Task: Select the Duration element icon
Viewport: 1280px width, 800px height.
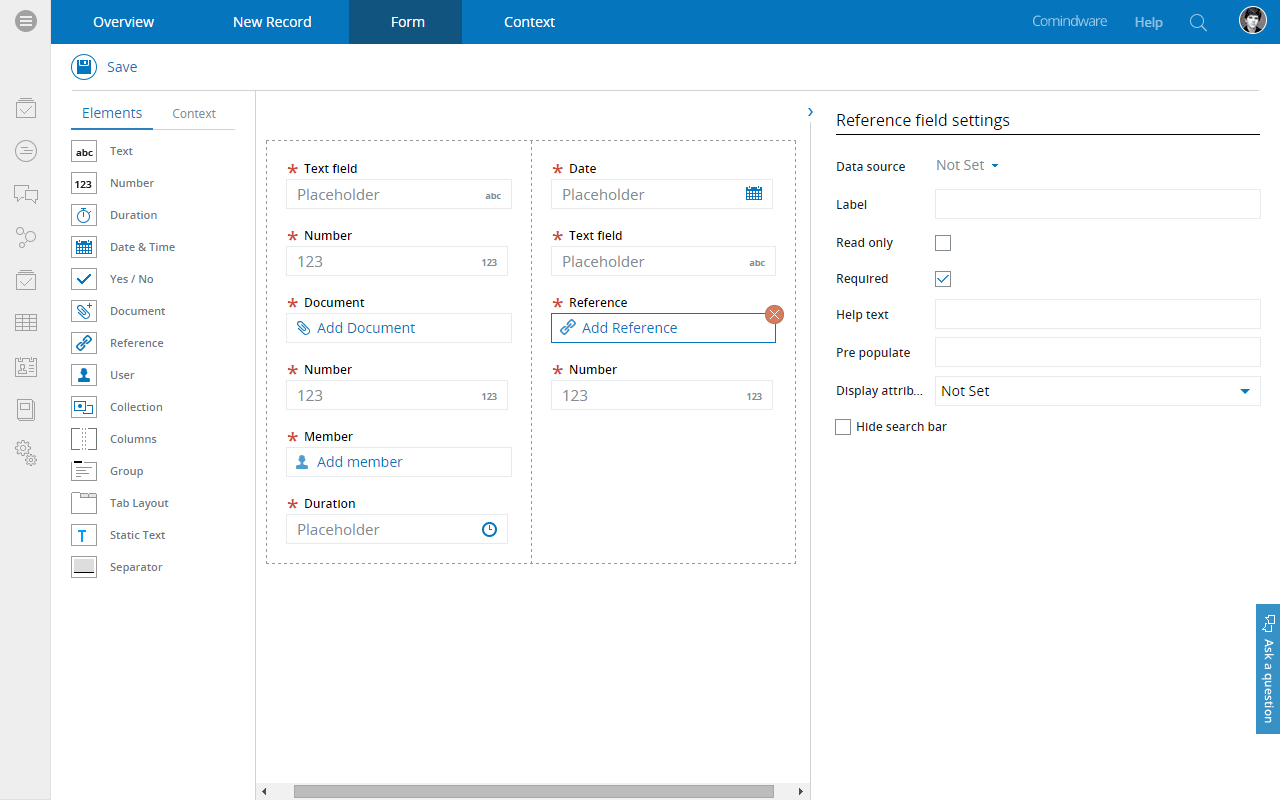Action: click(x=84, y=215)
